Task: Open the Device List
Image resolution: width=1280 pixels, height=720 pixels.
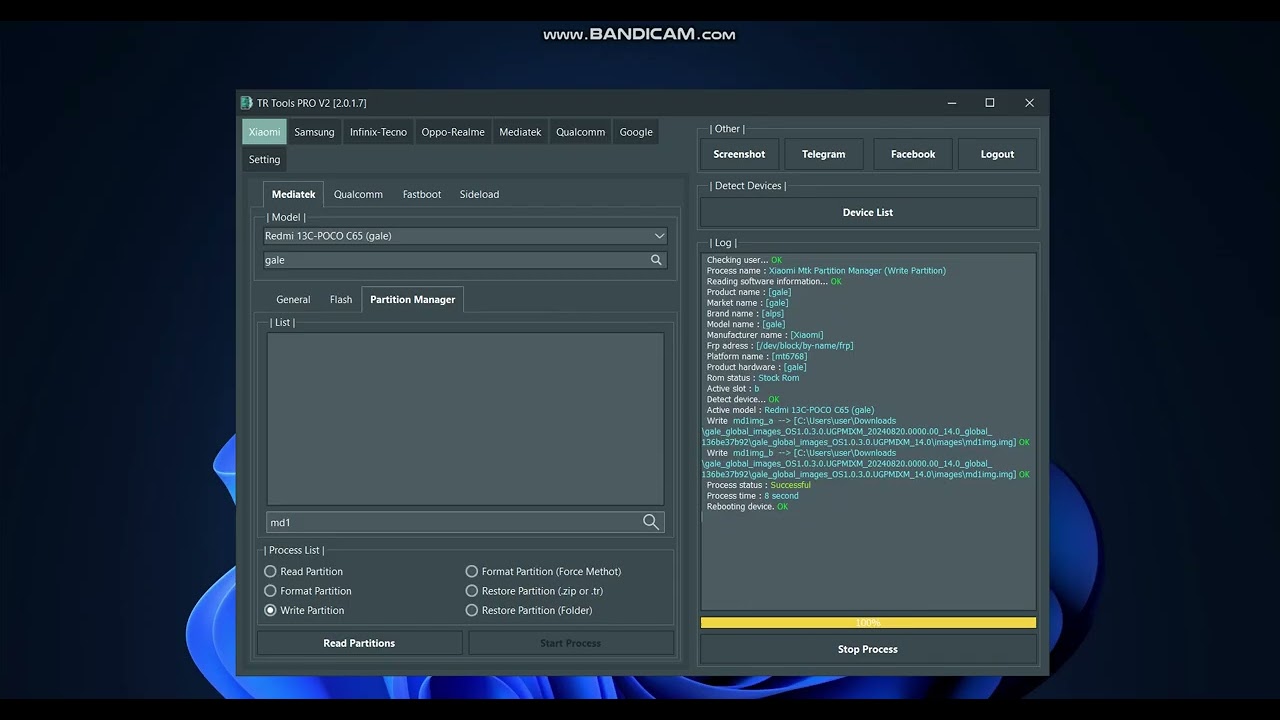Action: point(868,212)
